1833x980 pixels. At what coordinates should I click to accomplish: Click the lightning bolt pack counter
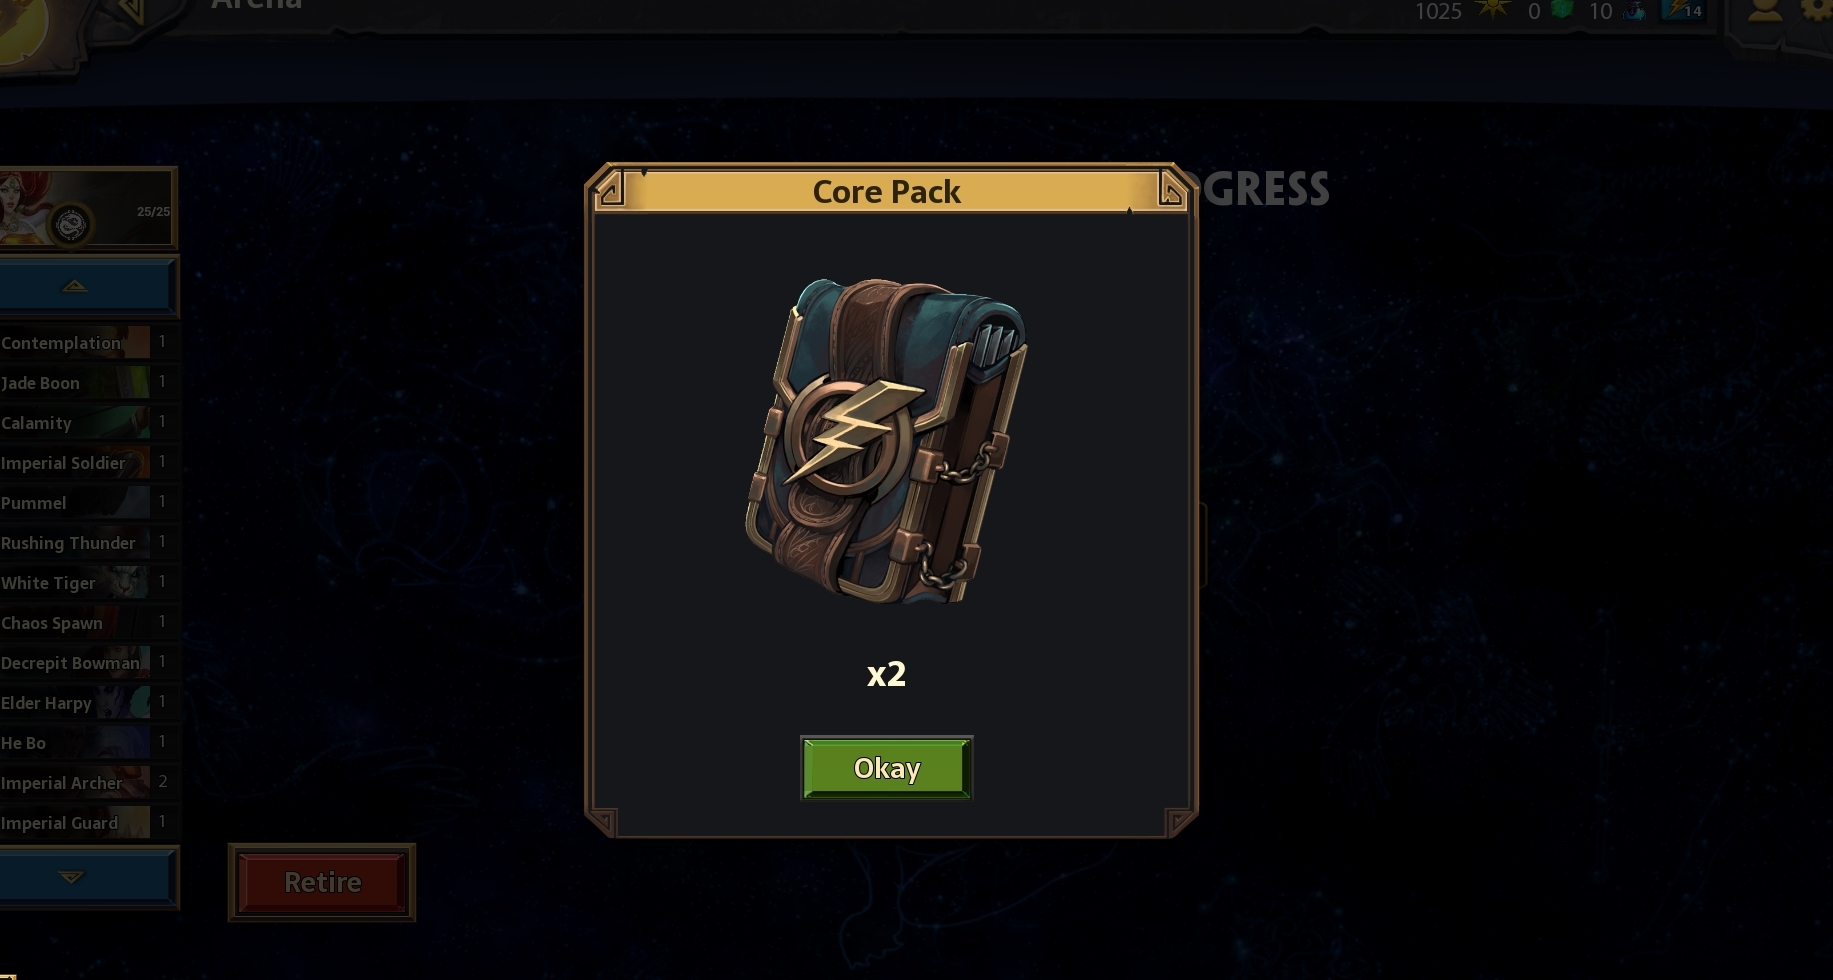[x=1683, y=11]
